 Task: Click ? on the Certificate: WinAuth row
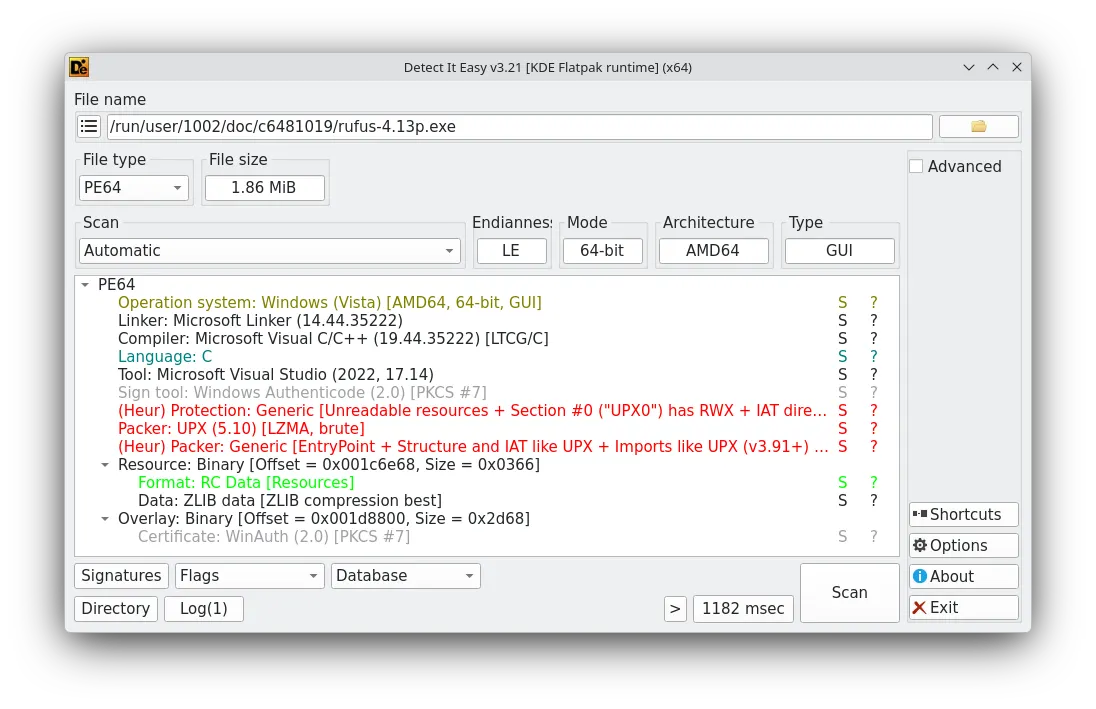pos(873,536)
